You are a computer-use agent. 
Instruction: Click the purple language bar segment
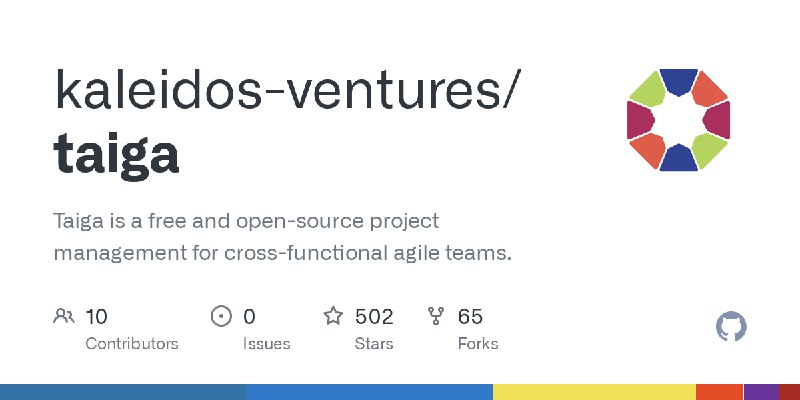[x=761, y=392]
